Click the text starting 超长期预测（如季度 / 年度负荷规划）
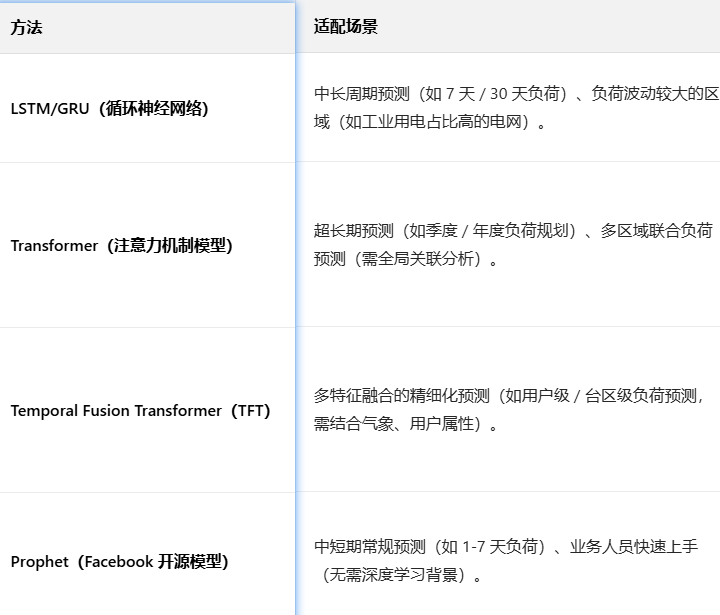This screenshot has width=720, height=615. 513,245
